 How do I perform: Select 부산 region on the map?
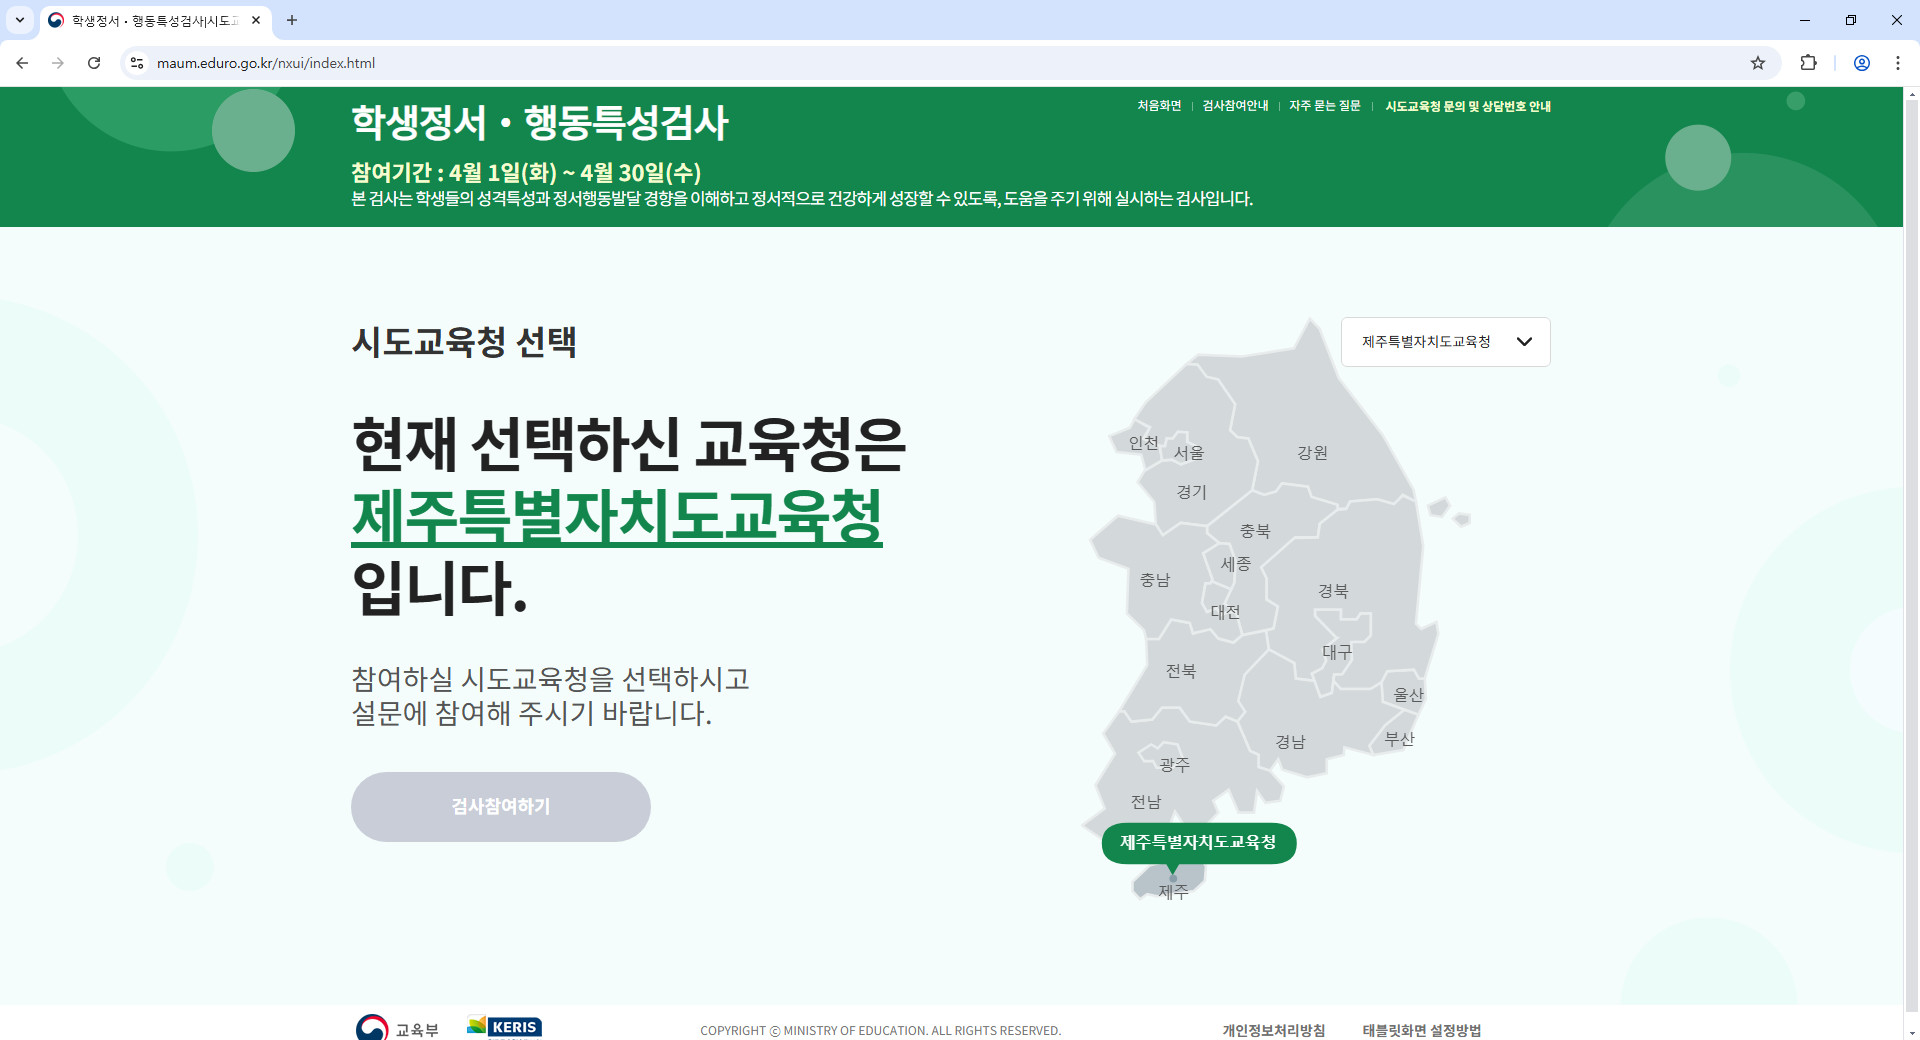(1400, 739)
